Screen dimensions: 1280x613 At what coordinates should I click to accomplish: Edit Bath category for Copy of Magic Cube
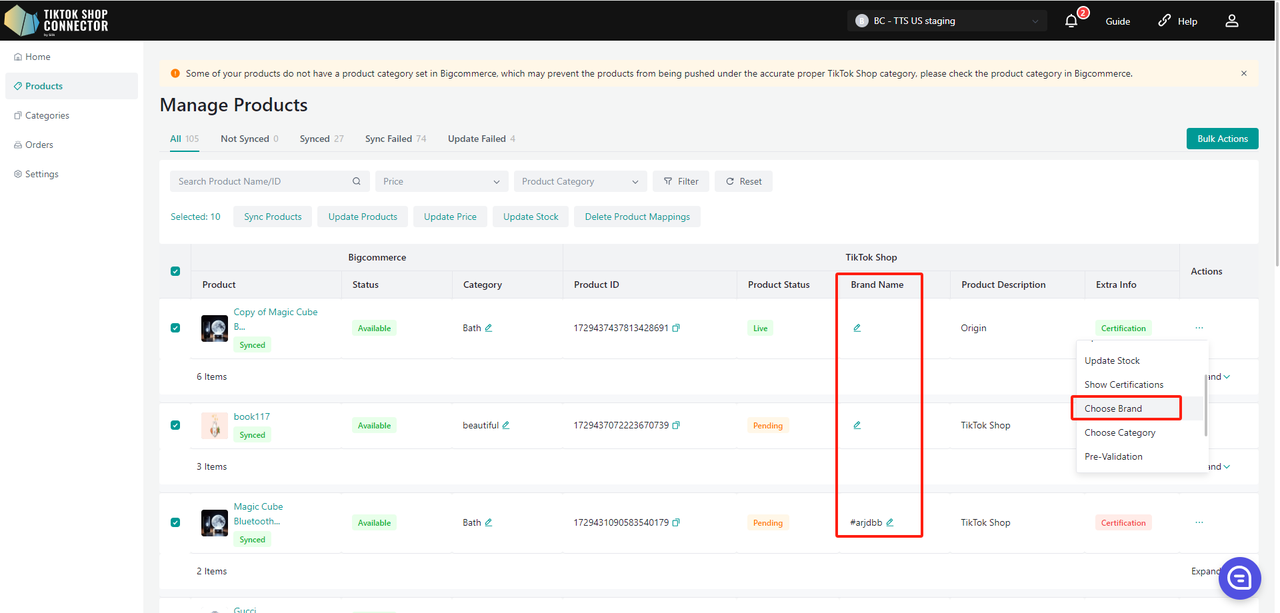click(489, 328)
